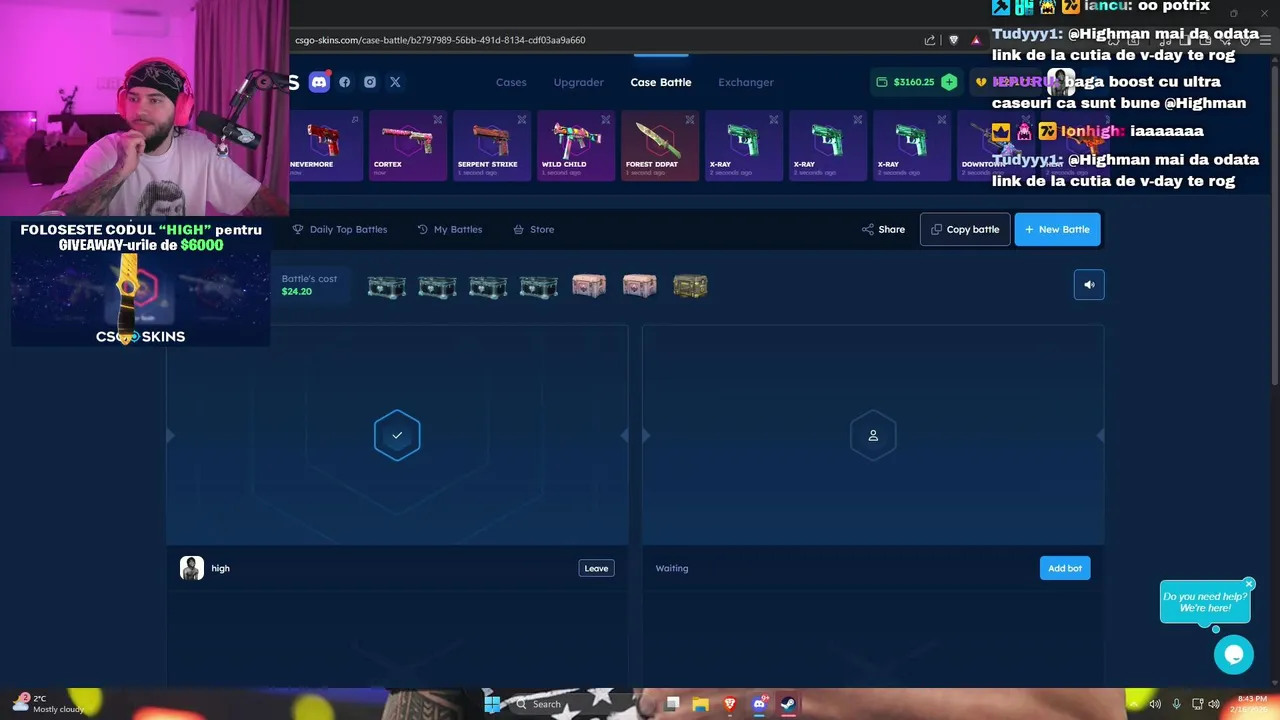This screenshot has height=720, width=1280.
Task: Toggle the battle sound speaker button
Action: 1089,285
